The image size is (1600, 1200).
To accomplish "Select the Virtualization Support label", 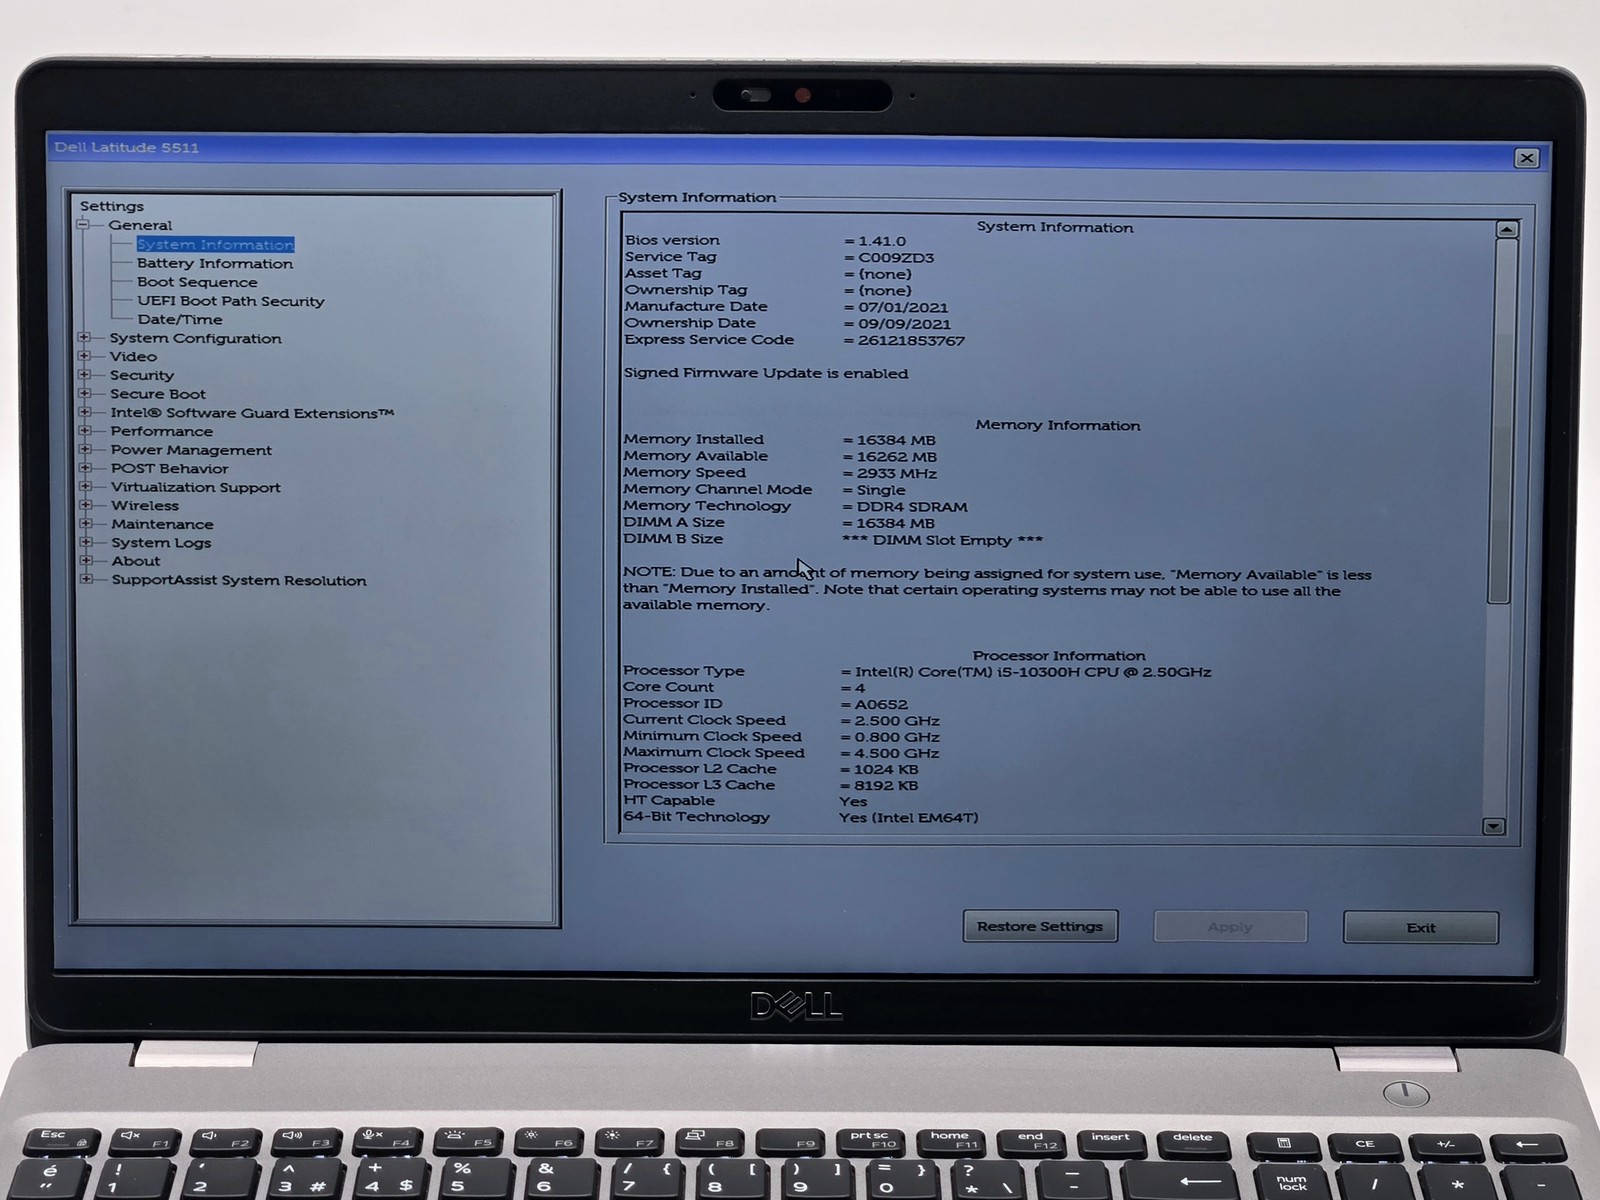I will coord(196,487).
